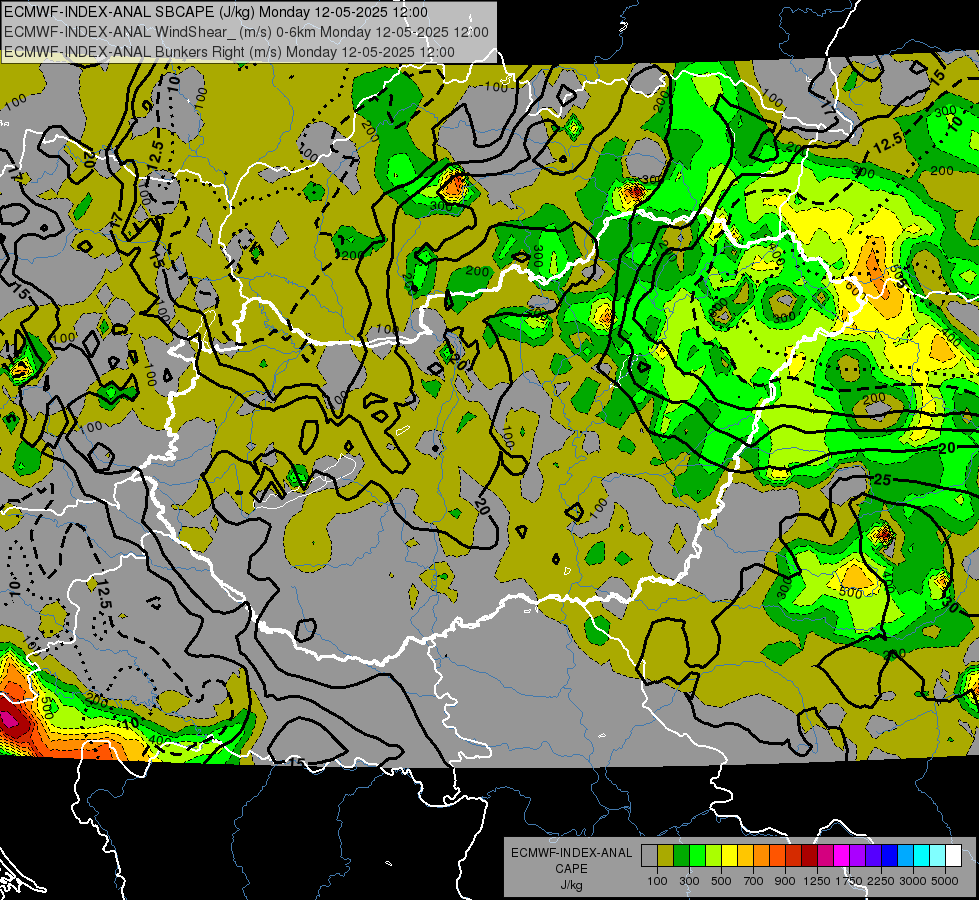Click the bright green legend swatch
Screen dimensions: 979x900
click(697, 856)
